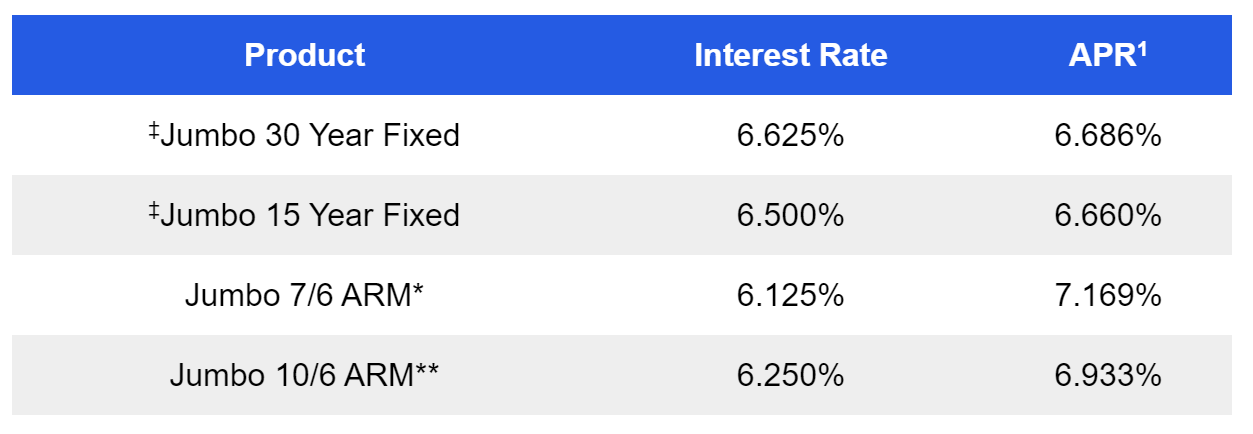This screenshot has height=434, width=1253.
Task: Select the 6.660% APR cell
Action: point(1107,215)
